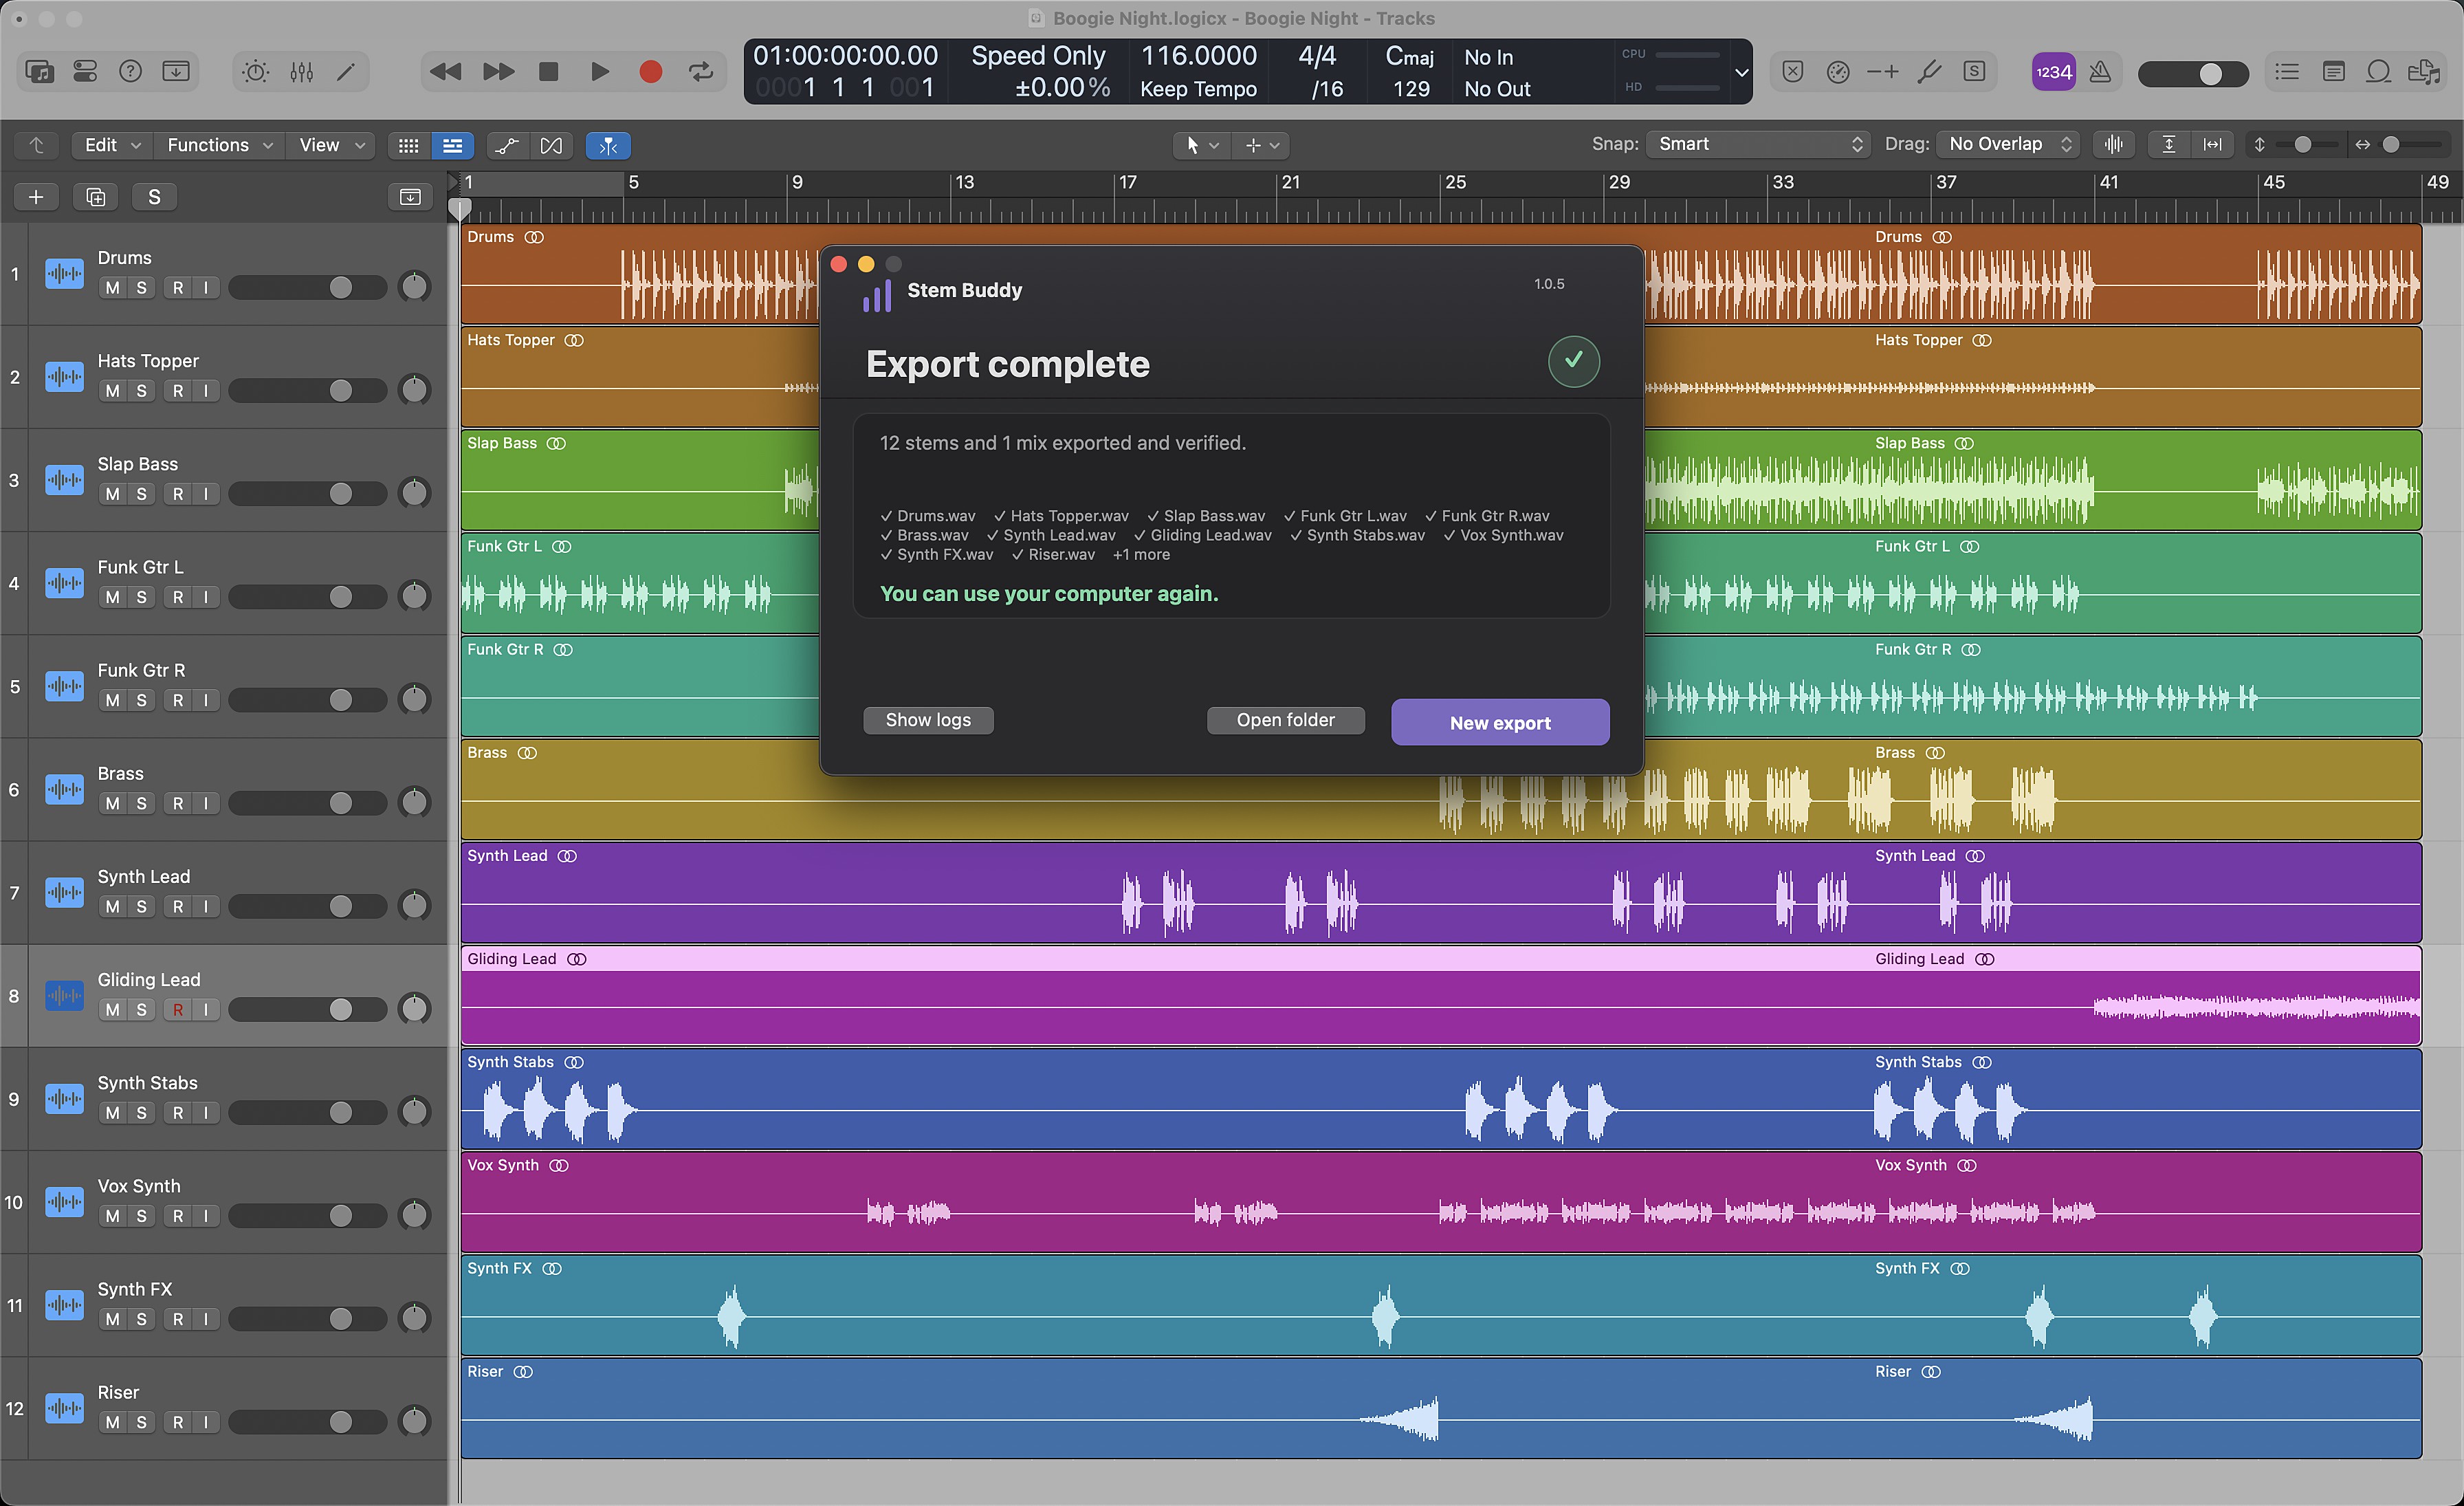Open the Note Pads icon
This screenshot has width=2464, height=1506.
[x=2333, y=72]
